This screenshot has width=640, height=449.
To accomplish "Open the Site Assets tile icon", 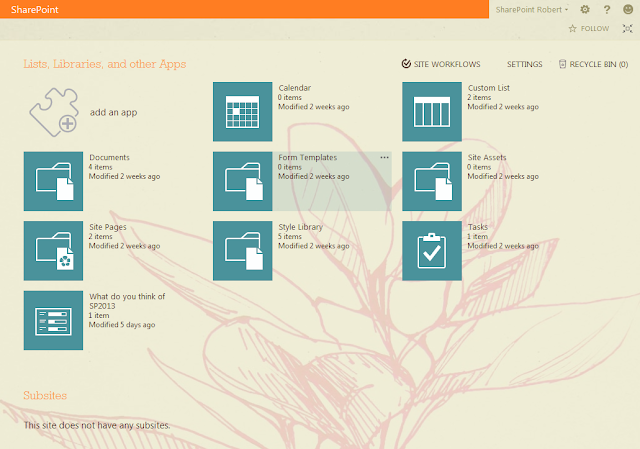I will pos(432,181).
